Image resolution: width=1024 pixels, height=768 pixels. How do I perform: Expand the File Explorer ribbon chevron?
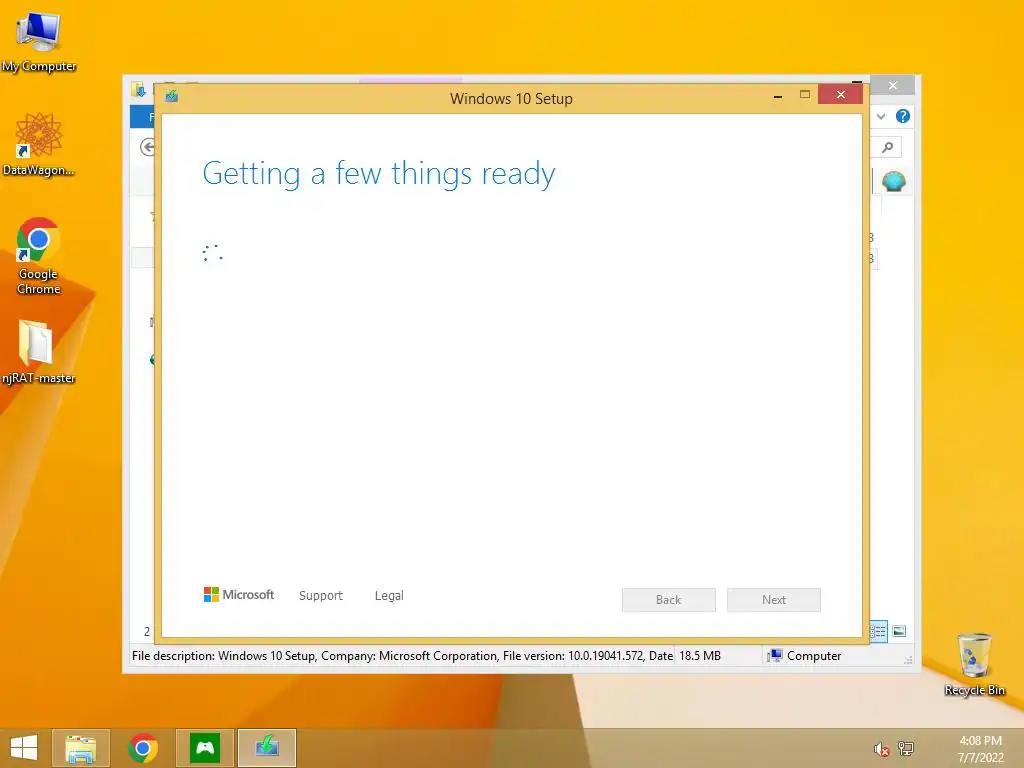tap(881, 116)
